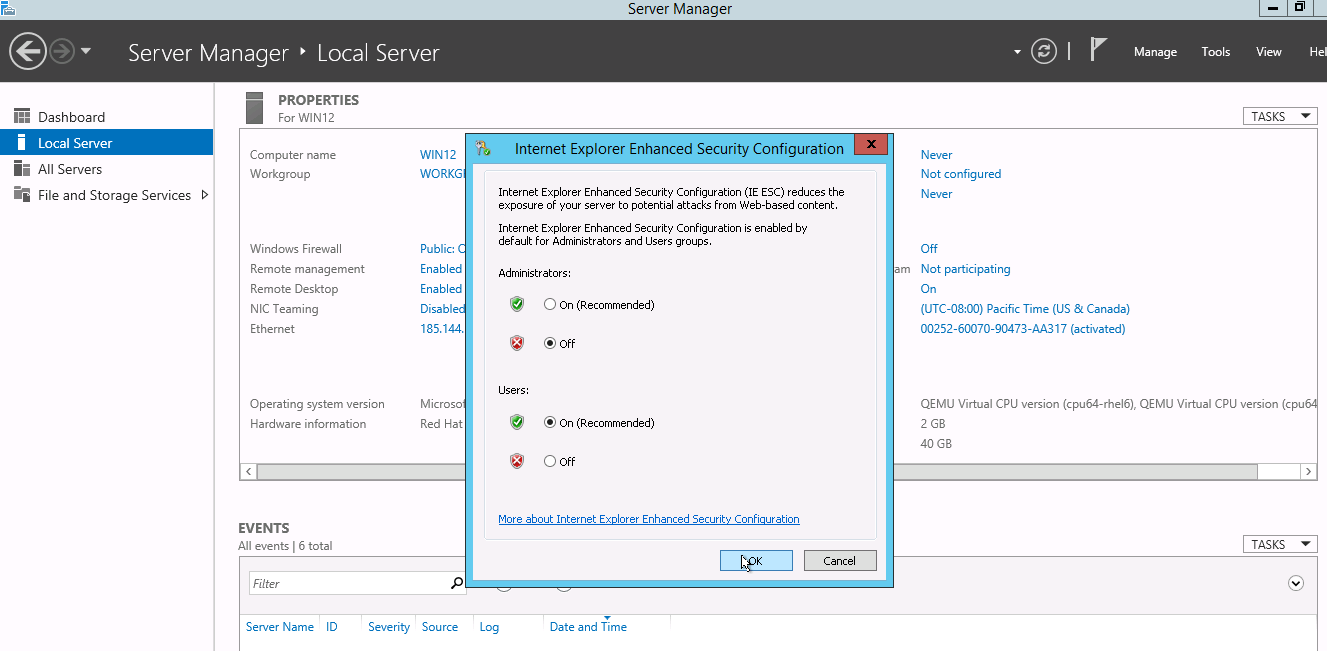Click the Properties scrollbar left arrow

[249, 471]
